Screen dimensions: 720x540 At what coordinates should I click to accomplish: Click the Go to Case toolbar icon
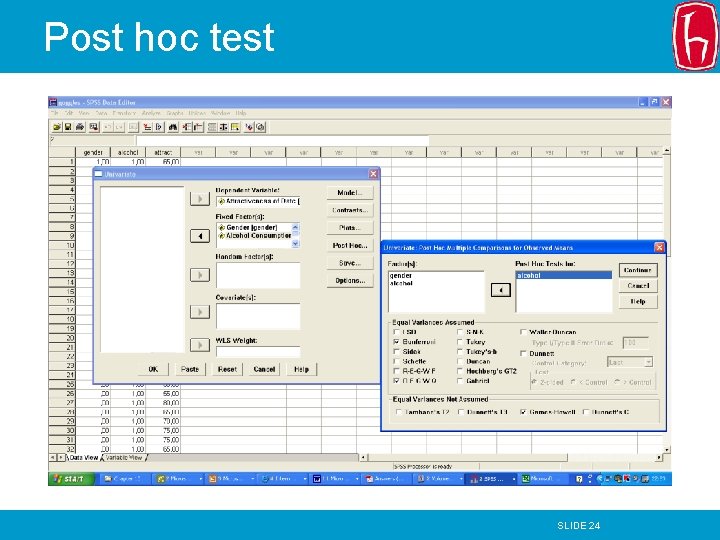(x=147, y=127)
